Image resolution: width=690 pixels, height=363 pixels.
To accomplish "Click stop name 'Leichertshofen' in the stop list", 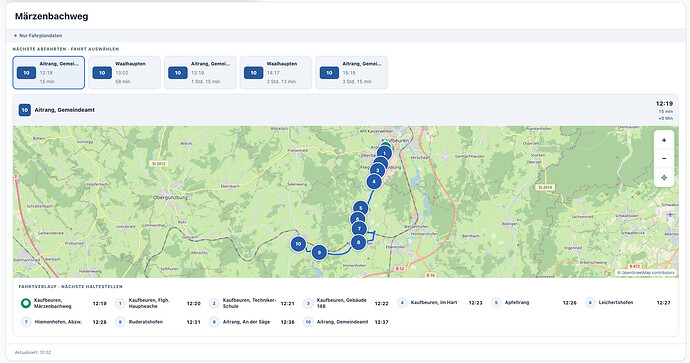I will (x=616, y=303).
